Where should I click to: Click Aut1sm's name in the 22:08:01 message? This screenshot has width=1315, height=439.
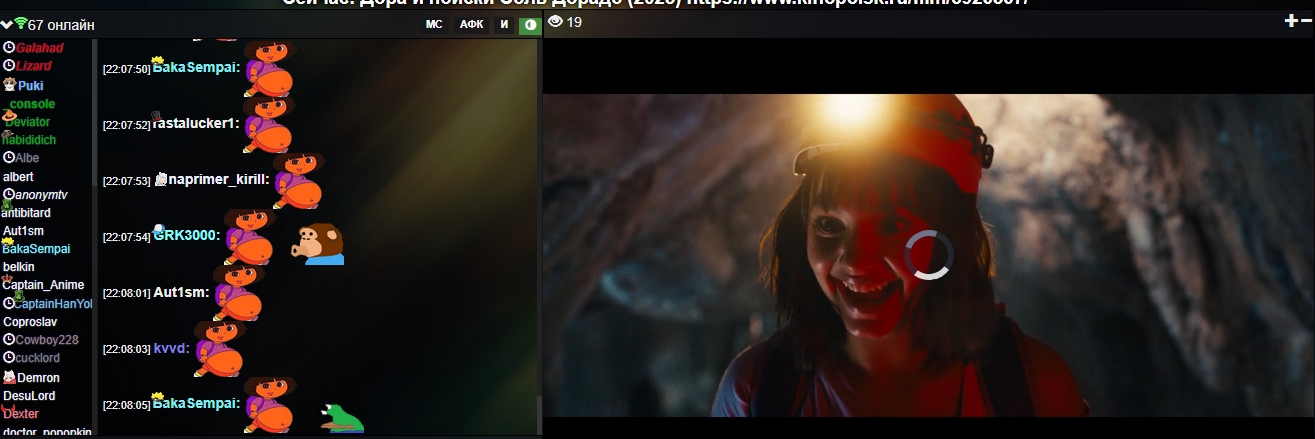pos(181,292)
